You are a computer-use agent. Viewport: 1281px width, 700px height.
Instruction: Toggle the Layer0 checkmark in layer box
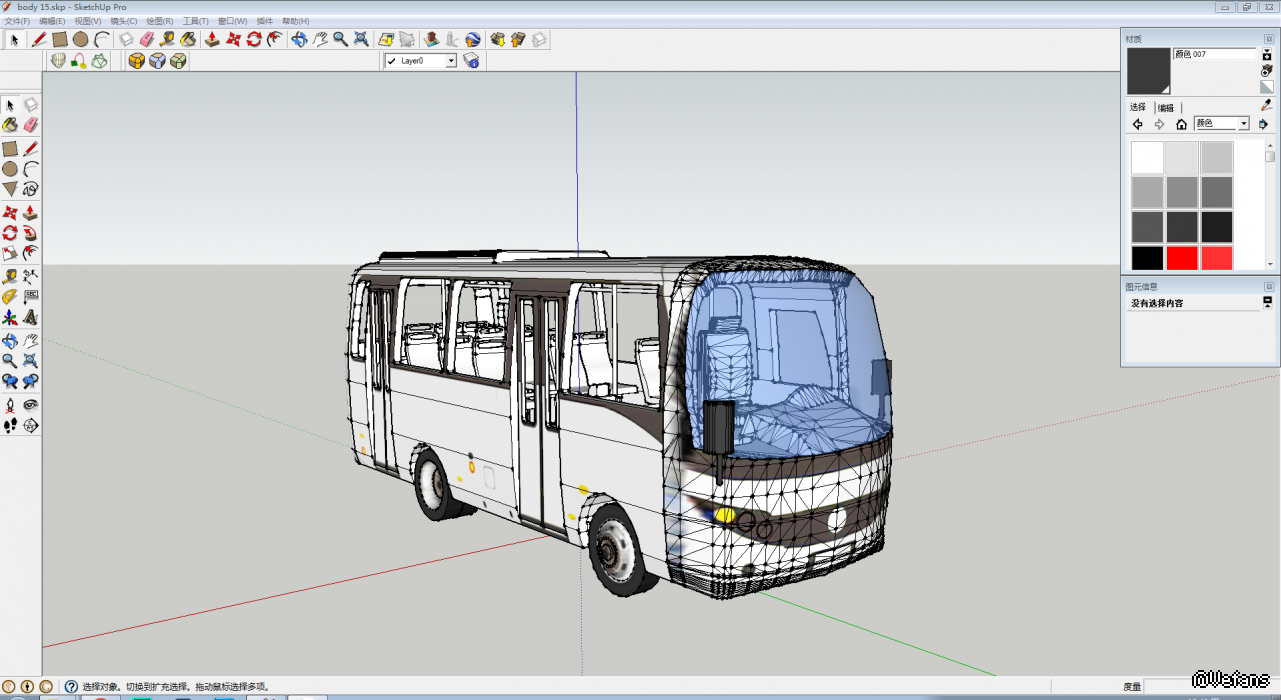[392, 61]
